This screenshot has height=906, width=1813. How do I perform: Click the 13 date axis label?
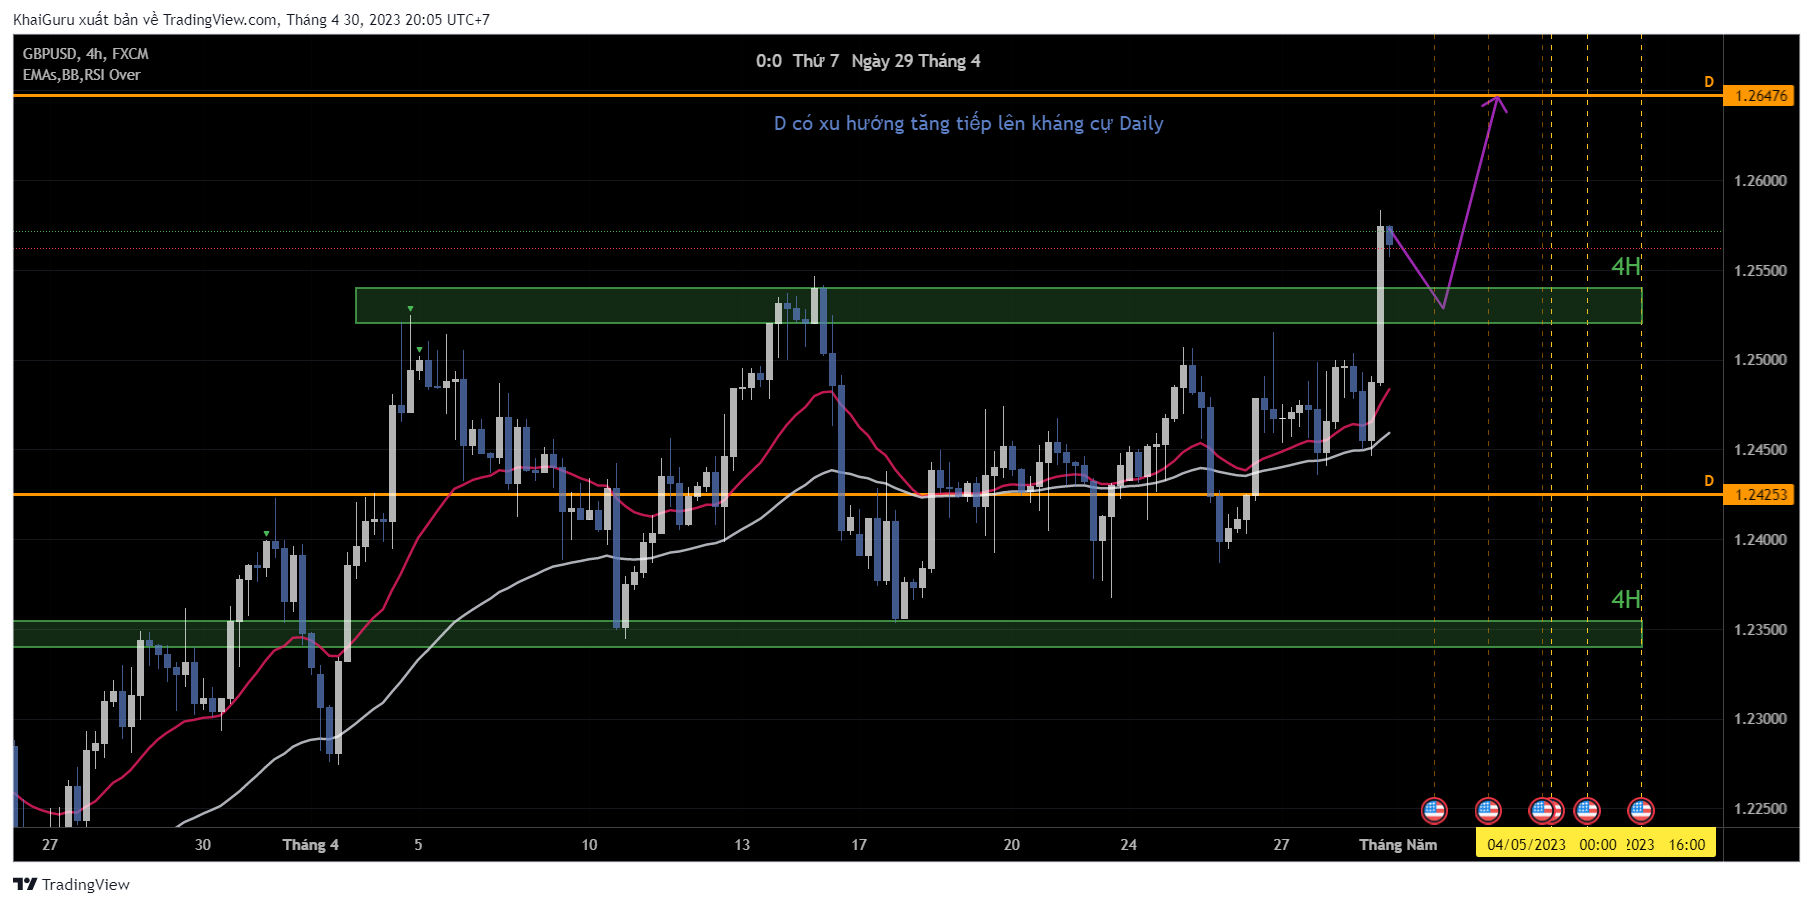tap(742, 845)
